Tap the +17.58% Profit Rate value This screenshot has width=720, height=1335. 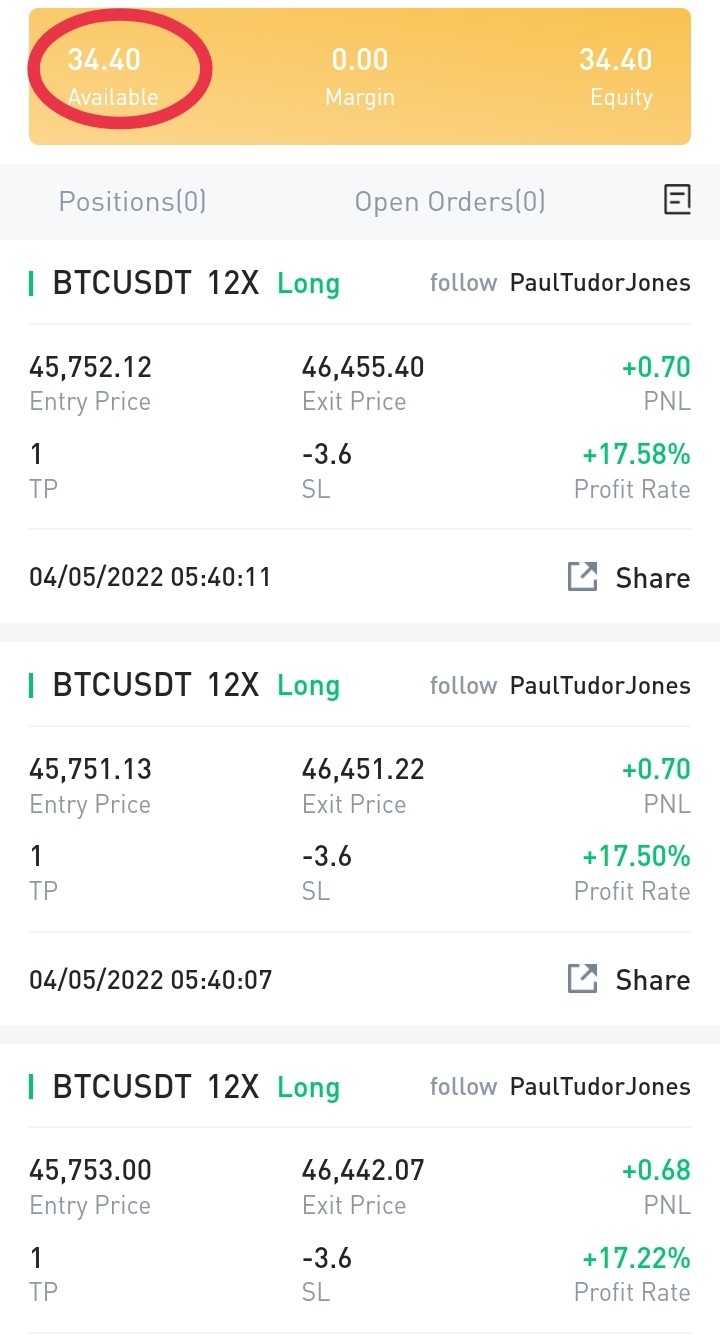coord(636,455)
